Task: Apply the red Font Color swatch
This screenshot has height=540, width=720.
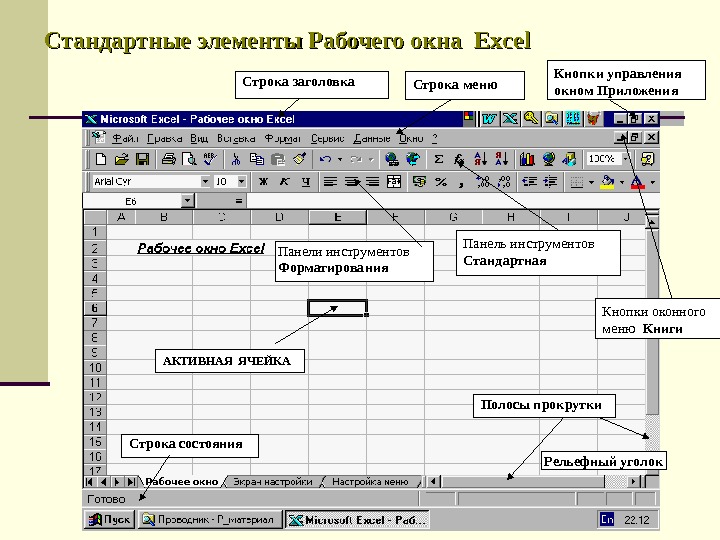Action: click(x=638, y=182)
